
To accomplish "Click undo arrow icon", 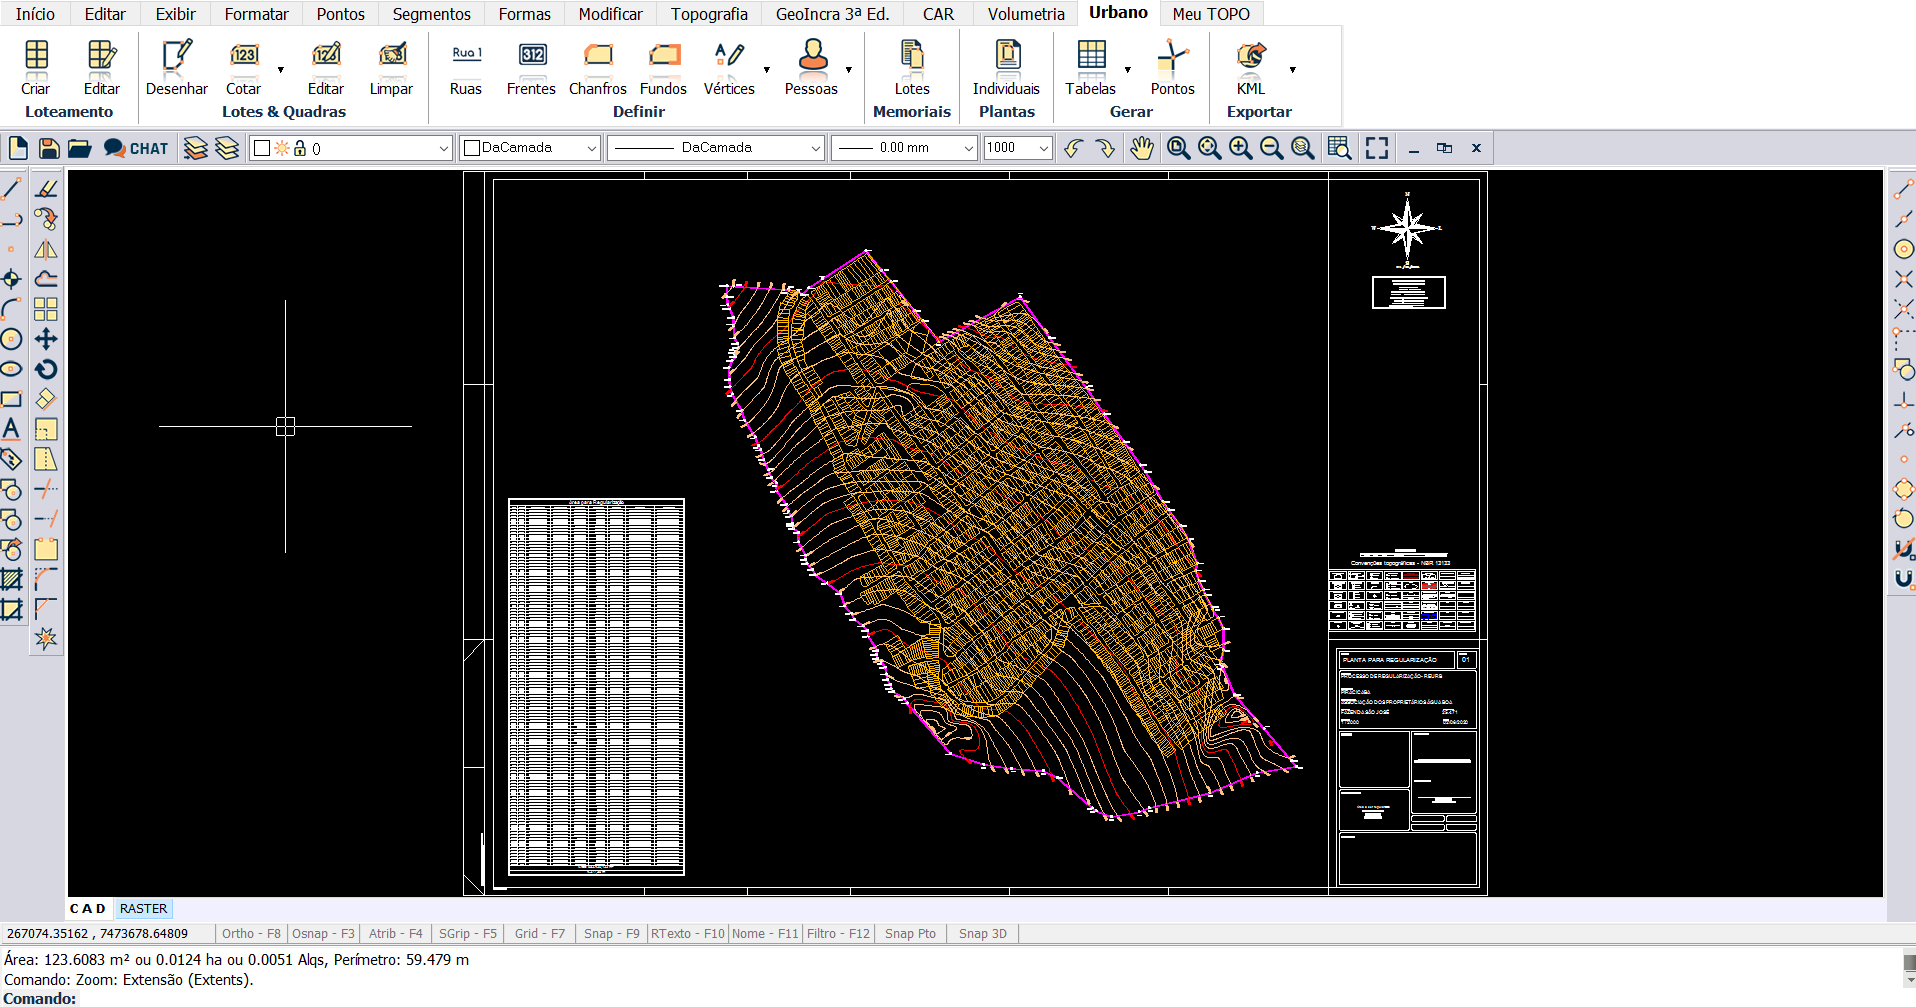I will tap(1074, 148).
